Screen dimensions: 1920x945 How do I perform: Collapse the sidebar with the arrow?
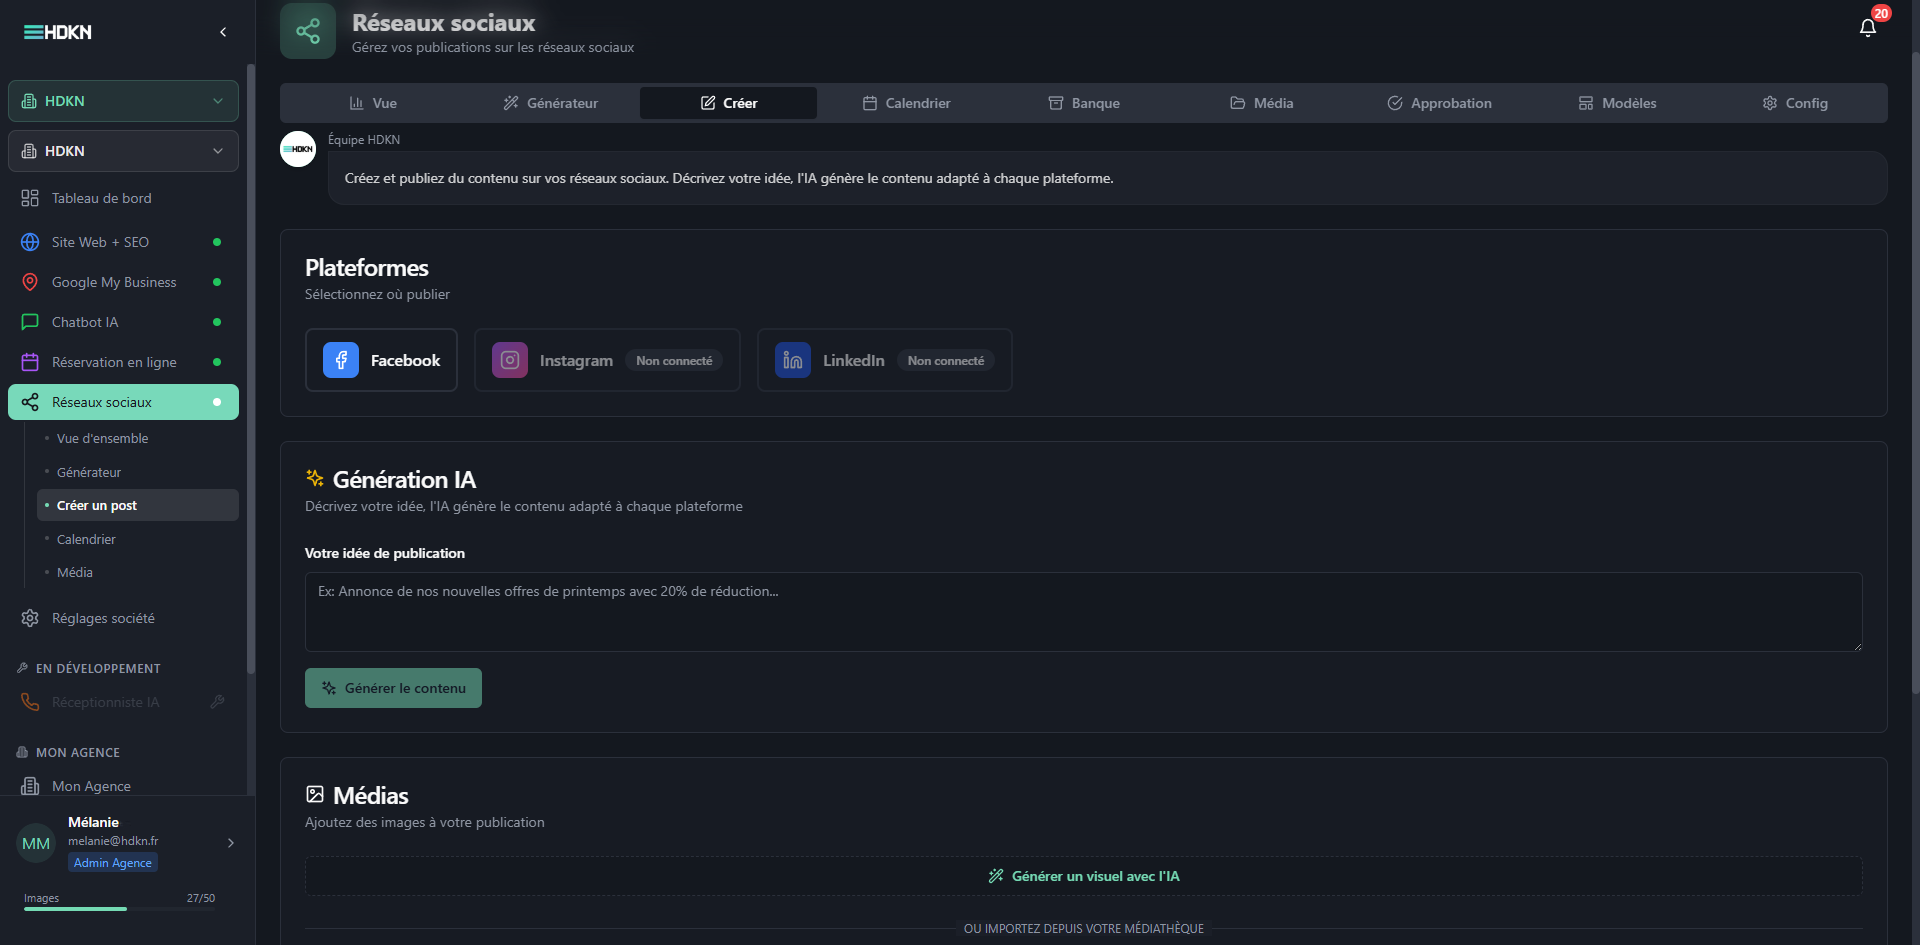click(223, 32)
